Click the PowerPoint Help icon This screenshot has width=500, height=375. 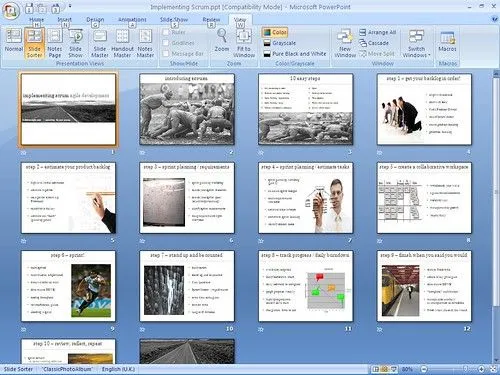point(495,19)
